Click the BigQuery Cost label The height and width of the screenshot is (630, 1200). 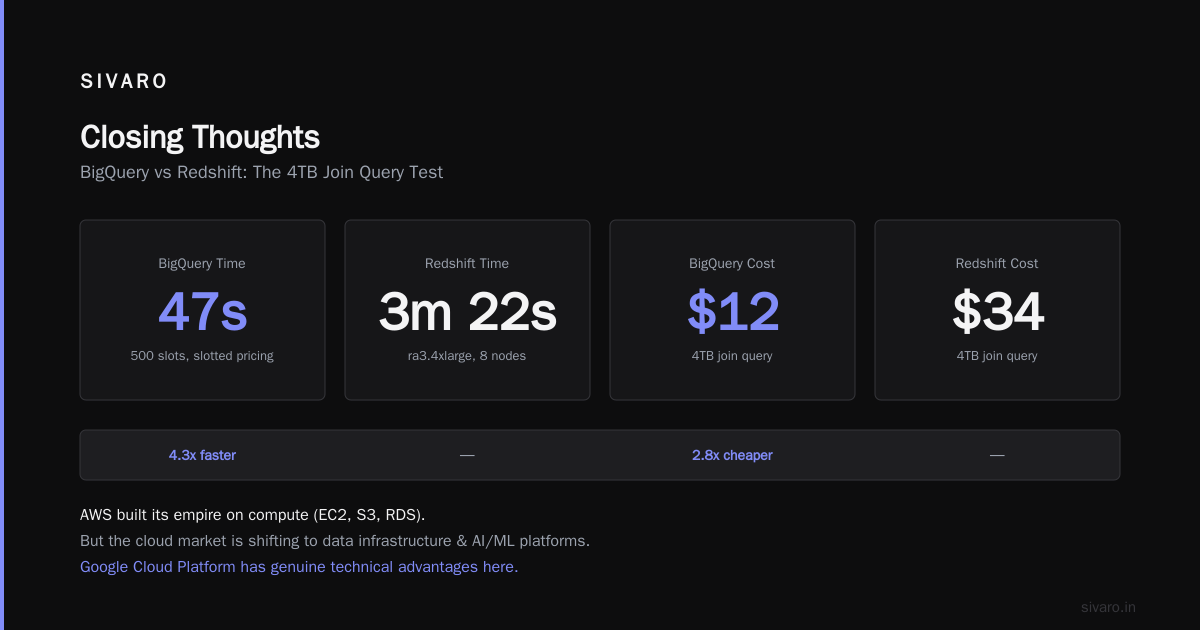[732, 264]
